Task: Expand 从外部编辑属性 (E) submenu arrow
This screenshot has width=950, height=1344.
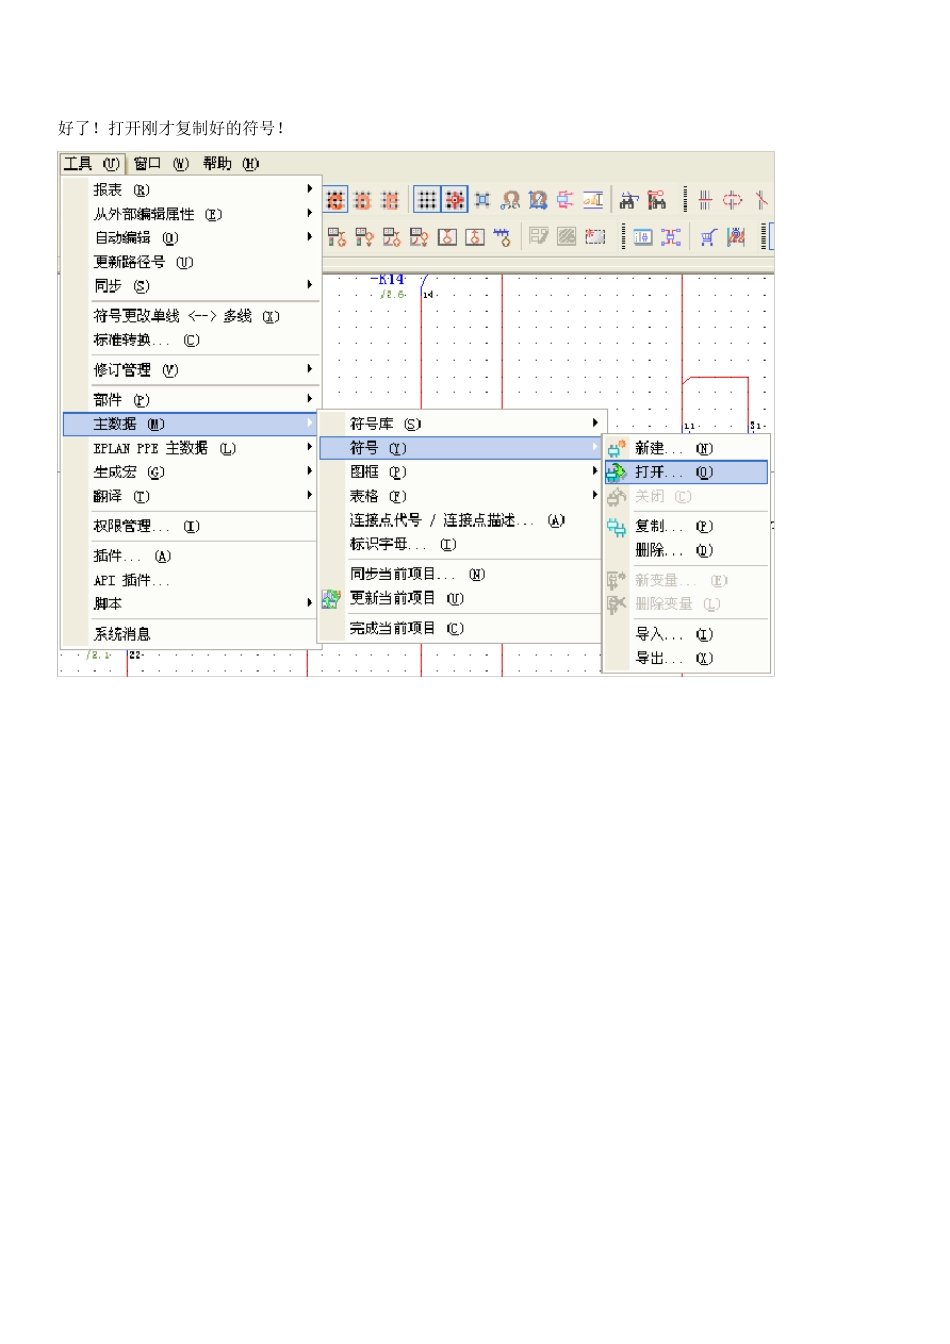Action: point(310,213)
